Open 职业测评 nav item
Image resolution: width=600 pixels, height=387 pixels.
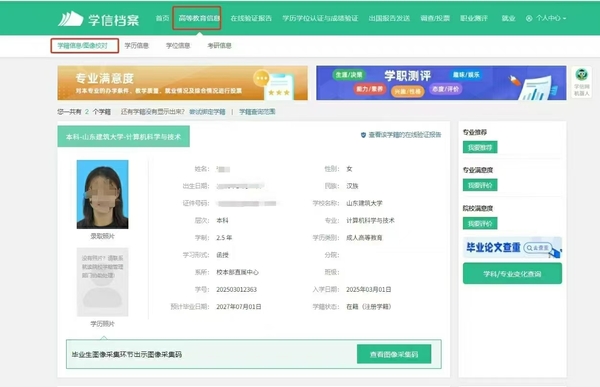coord(474,18)
